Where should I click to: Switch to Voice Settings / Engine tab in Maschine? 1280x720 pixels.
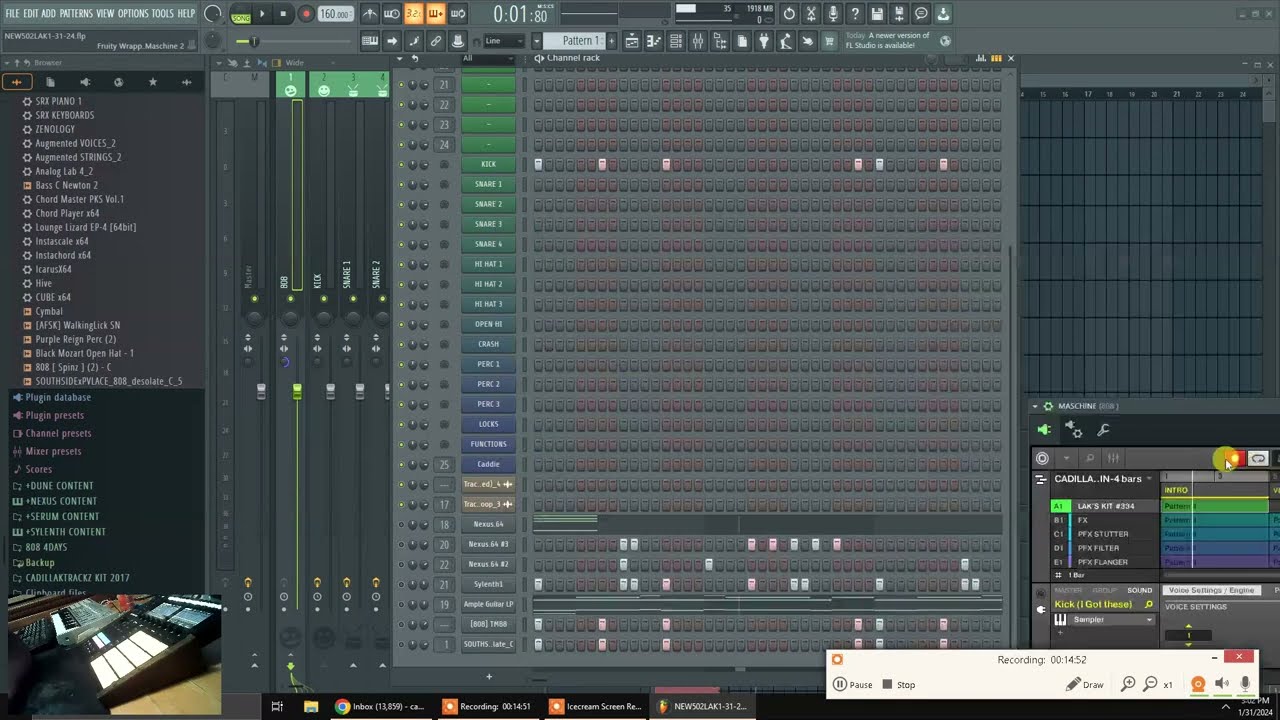(x=1209, y=591)
